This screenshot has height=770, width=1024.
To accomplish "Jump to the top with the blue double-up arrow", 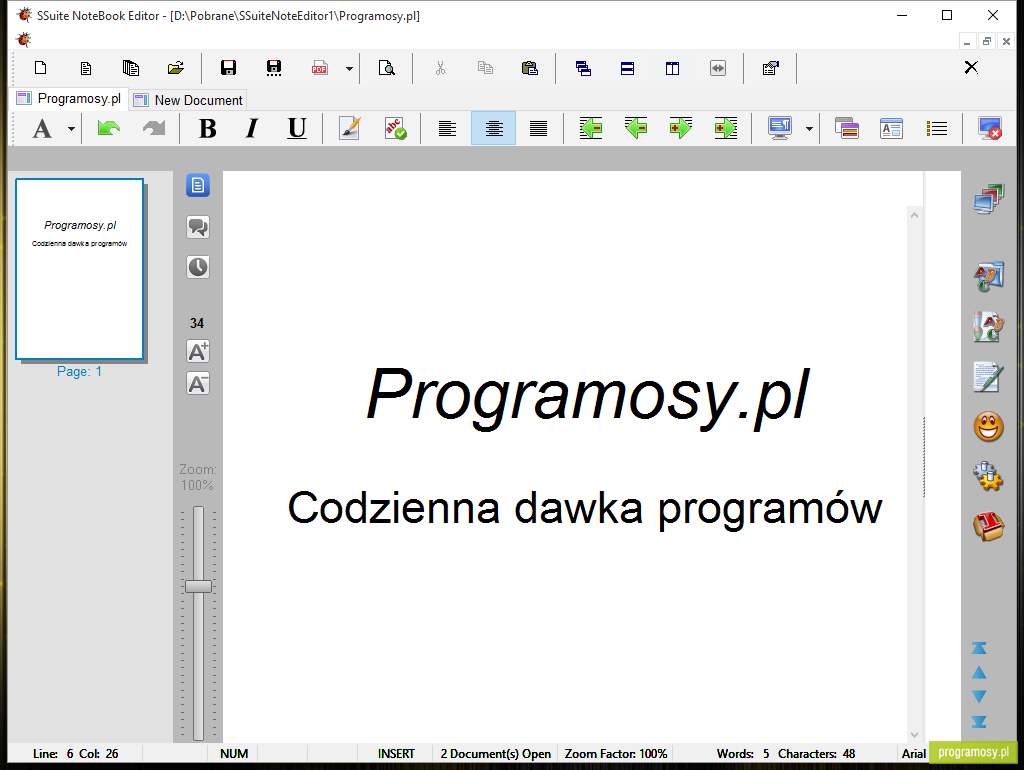I will pos(979,648).
